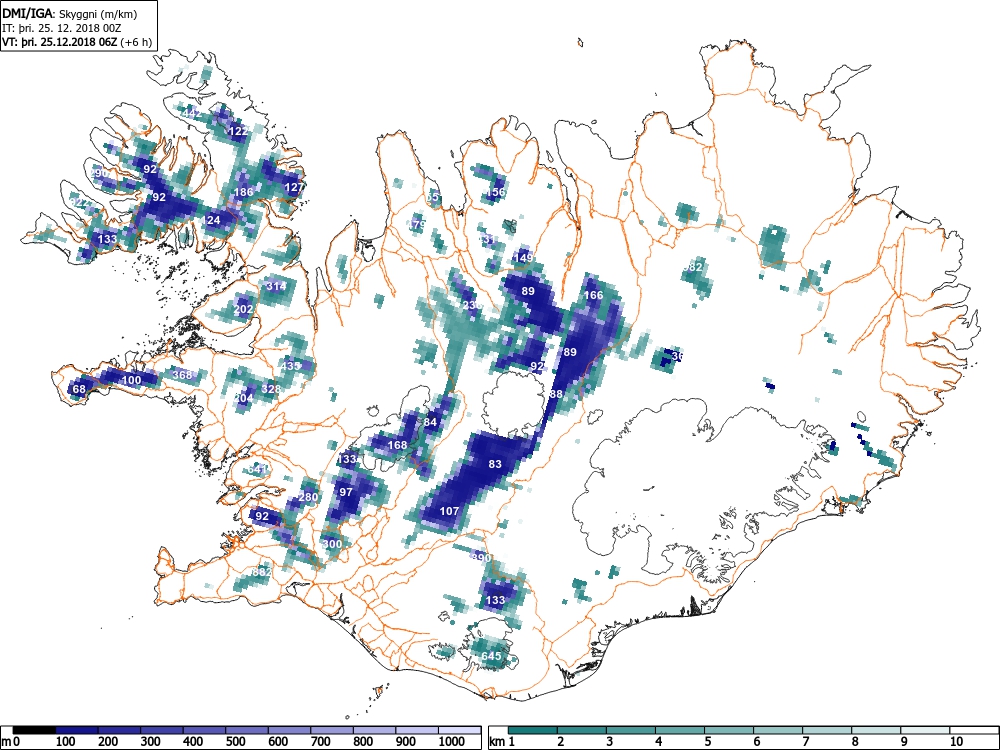Click the visibility value '882' in the southwest
Image resolution: width=1000 pixels, height=750 pixels.
pyautogui.click(x=262, y=572)
